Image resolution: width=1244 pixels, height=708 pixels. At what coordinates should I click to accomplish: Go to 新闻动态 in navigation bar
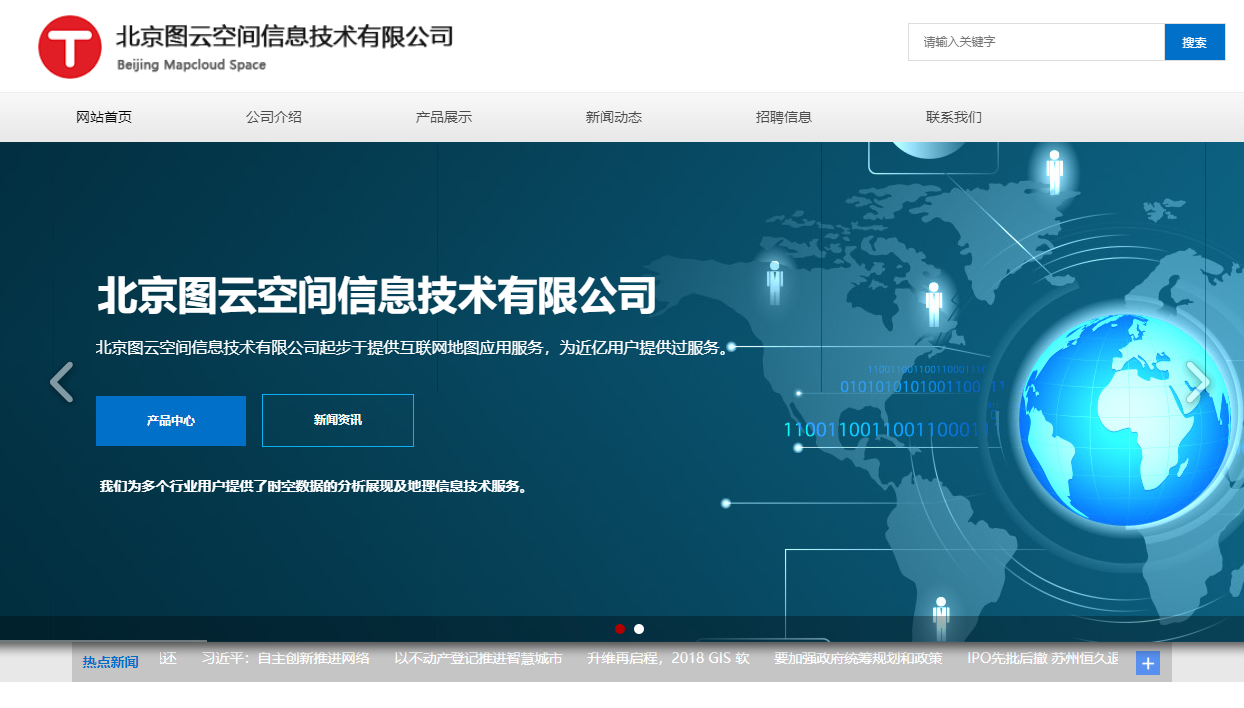point(614,117)
